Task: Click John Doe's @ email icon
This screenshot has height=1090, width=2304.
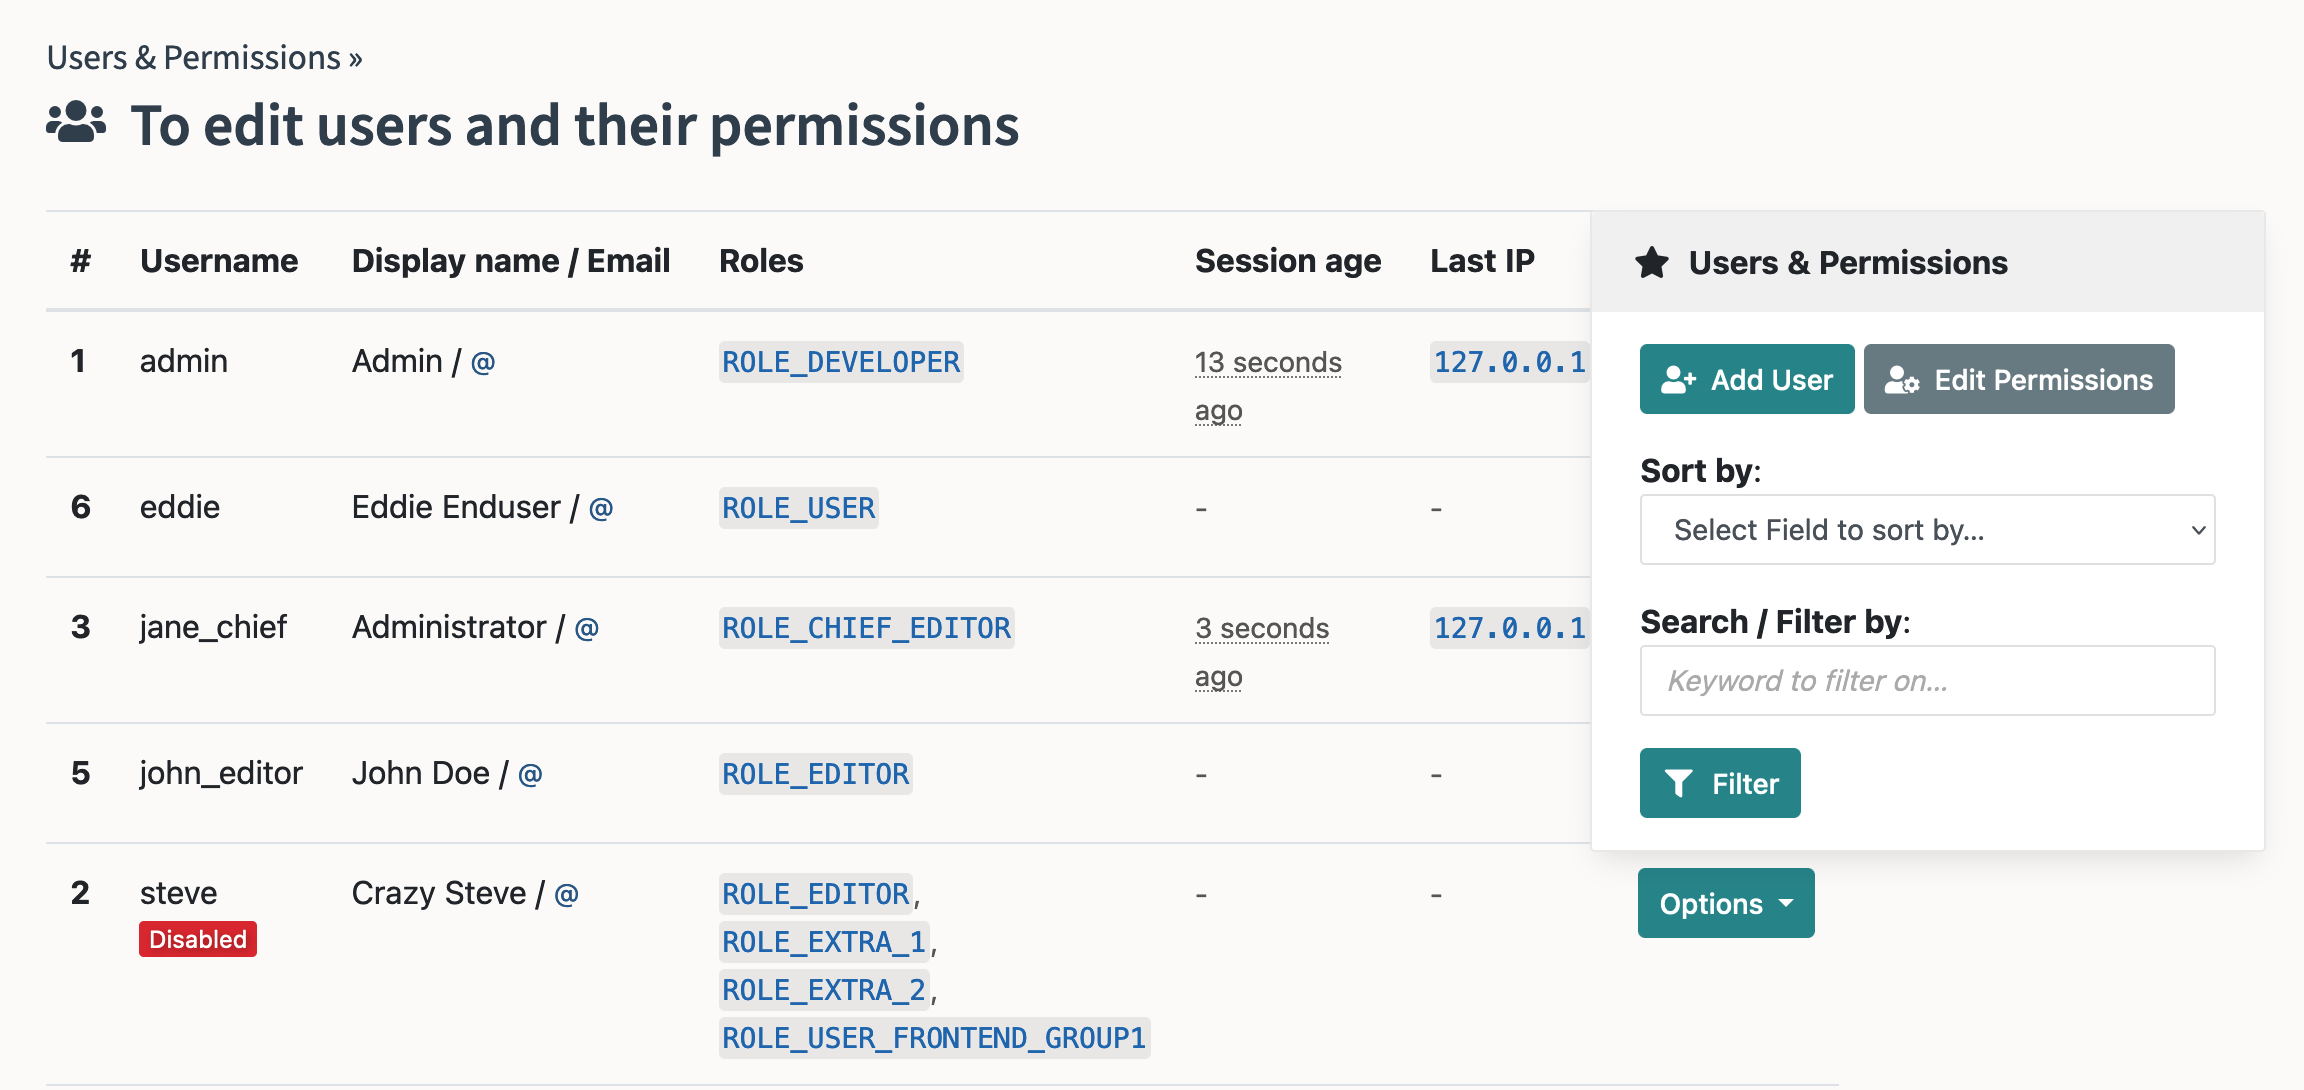Action: coord(531,775)
